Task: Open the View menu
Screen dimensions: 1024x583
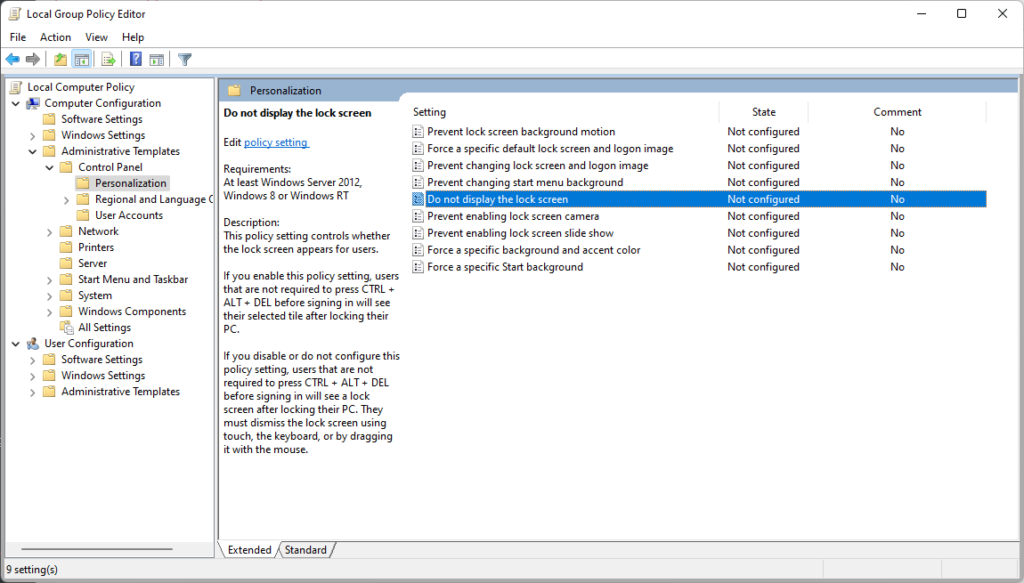Action: pyautogui.click(x=96, y=37)
